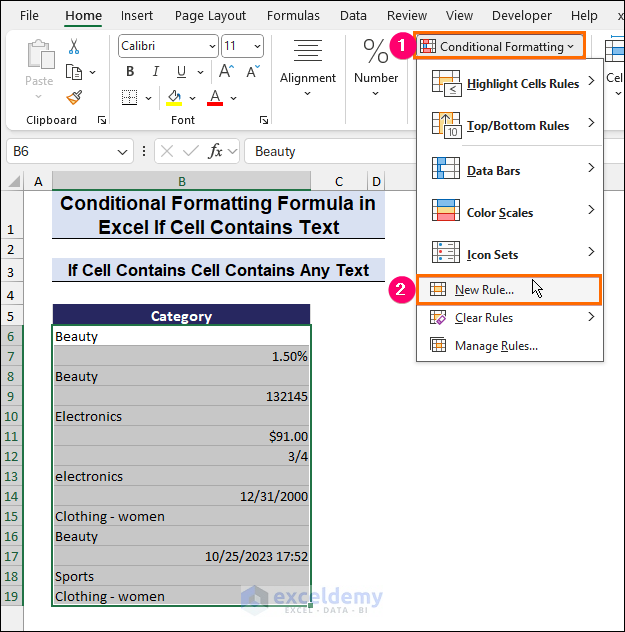Select row 10 header
This screenshot has width=625, height=632.
tap(11, 416)
